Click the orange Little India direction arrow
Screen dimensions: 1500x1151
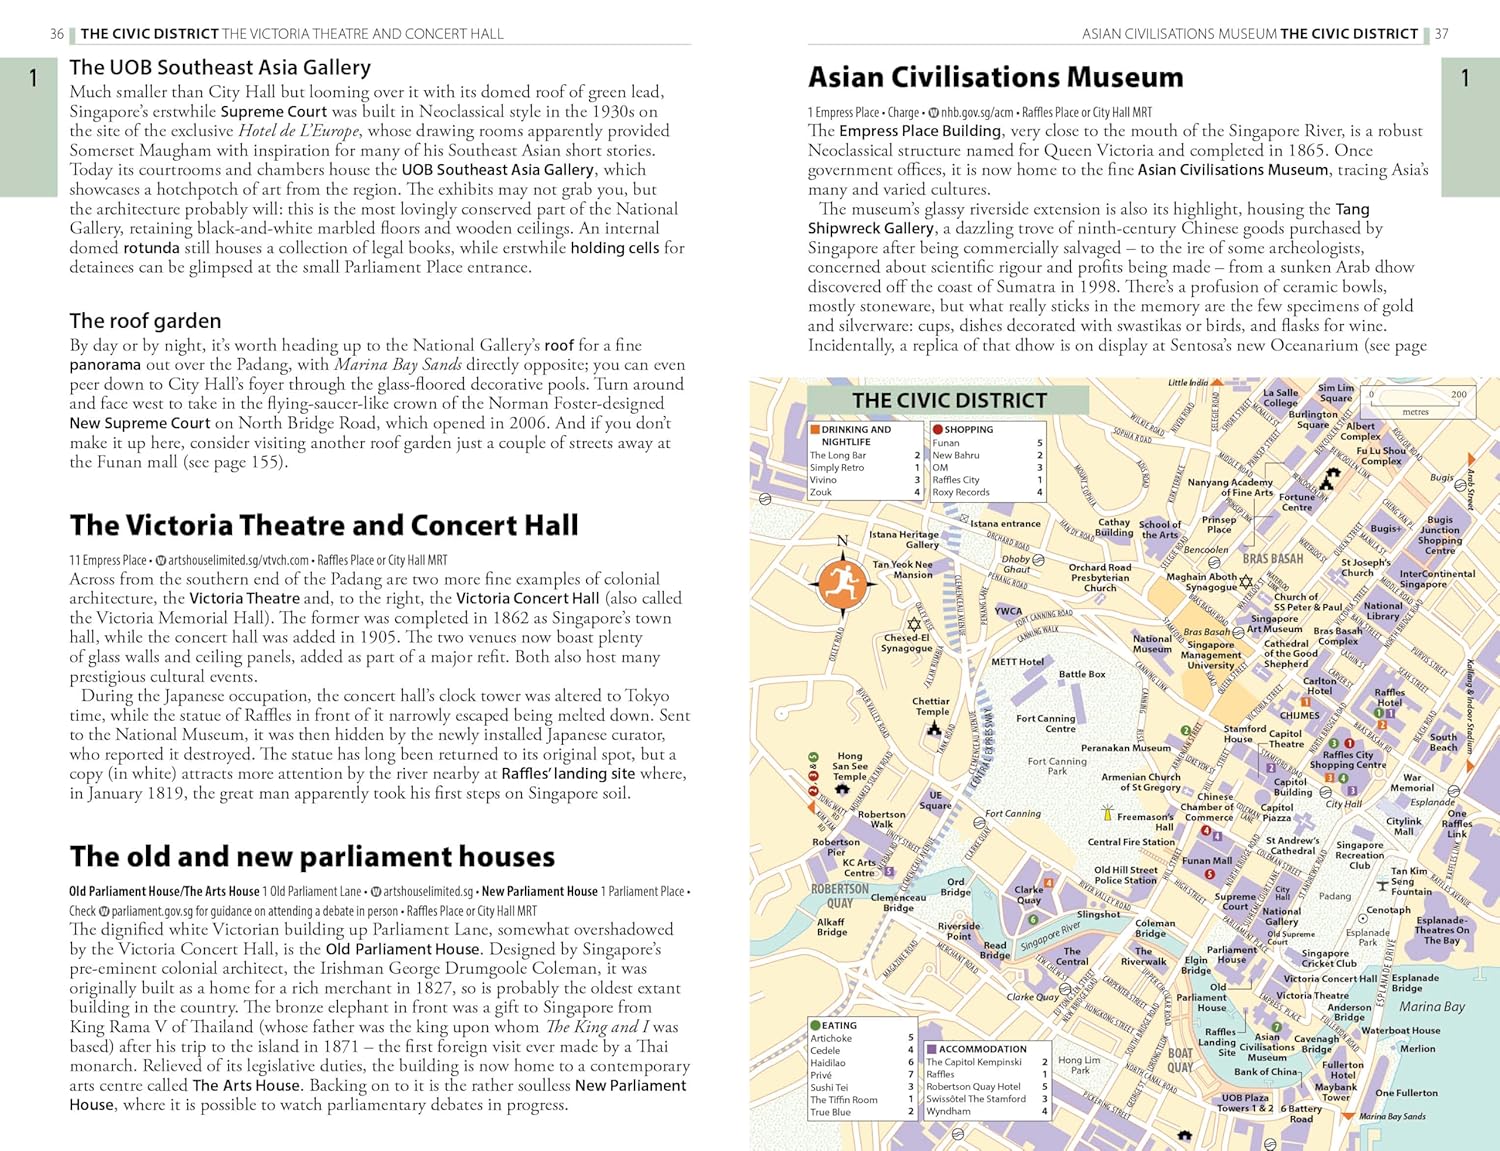tap(1217, 382)
